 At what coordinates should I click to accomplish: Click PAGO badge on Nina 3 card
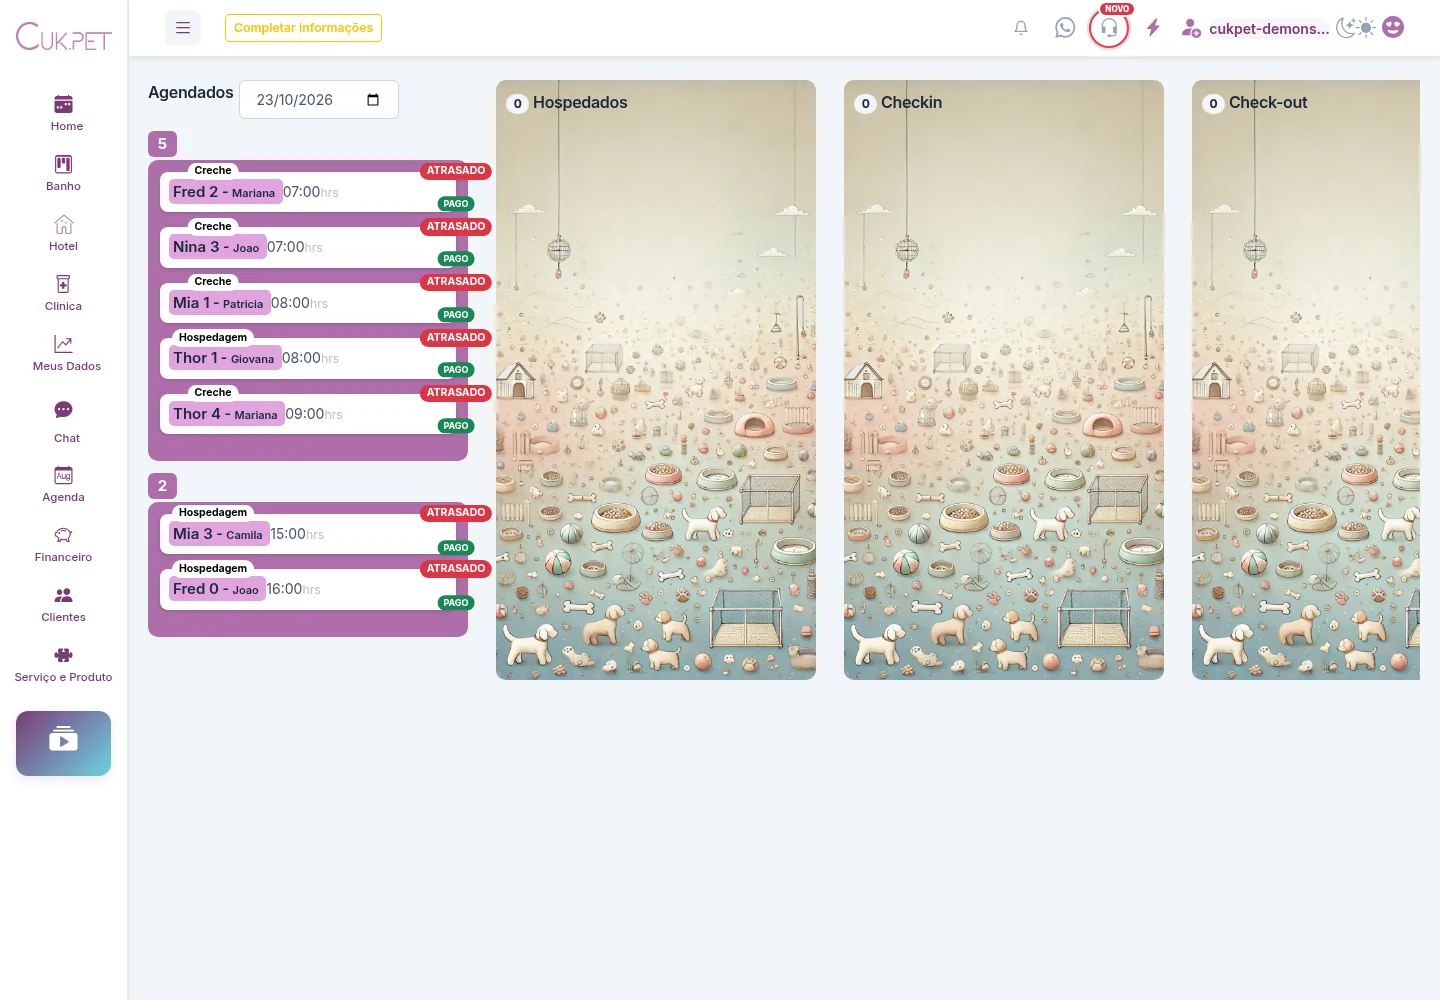(456, 259)
